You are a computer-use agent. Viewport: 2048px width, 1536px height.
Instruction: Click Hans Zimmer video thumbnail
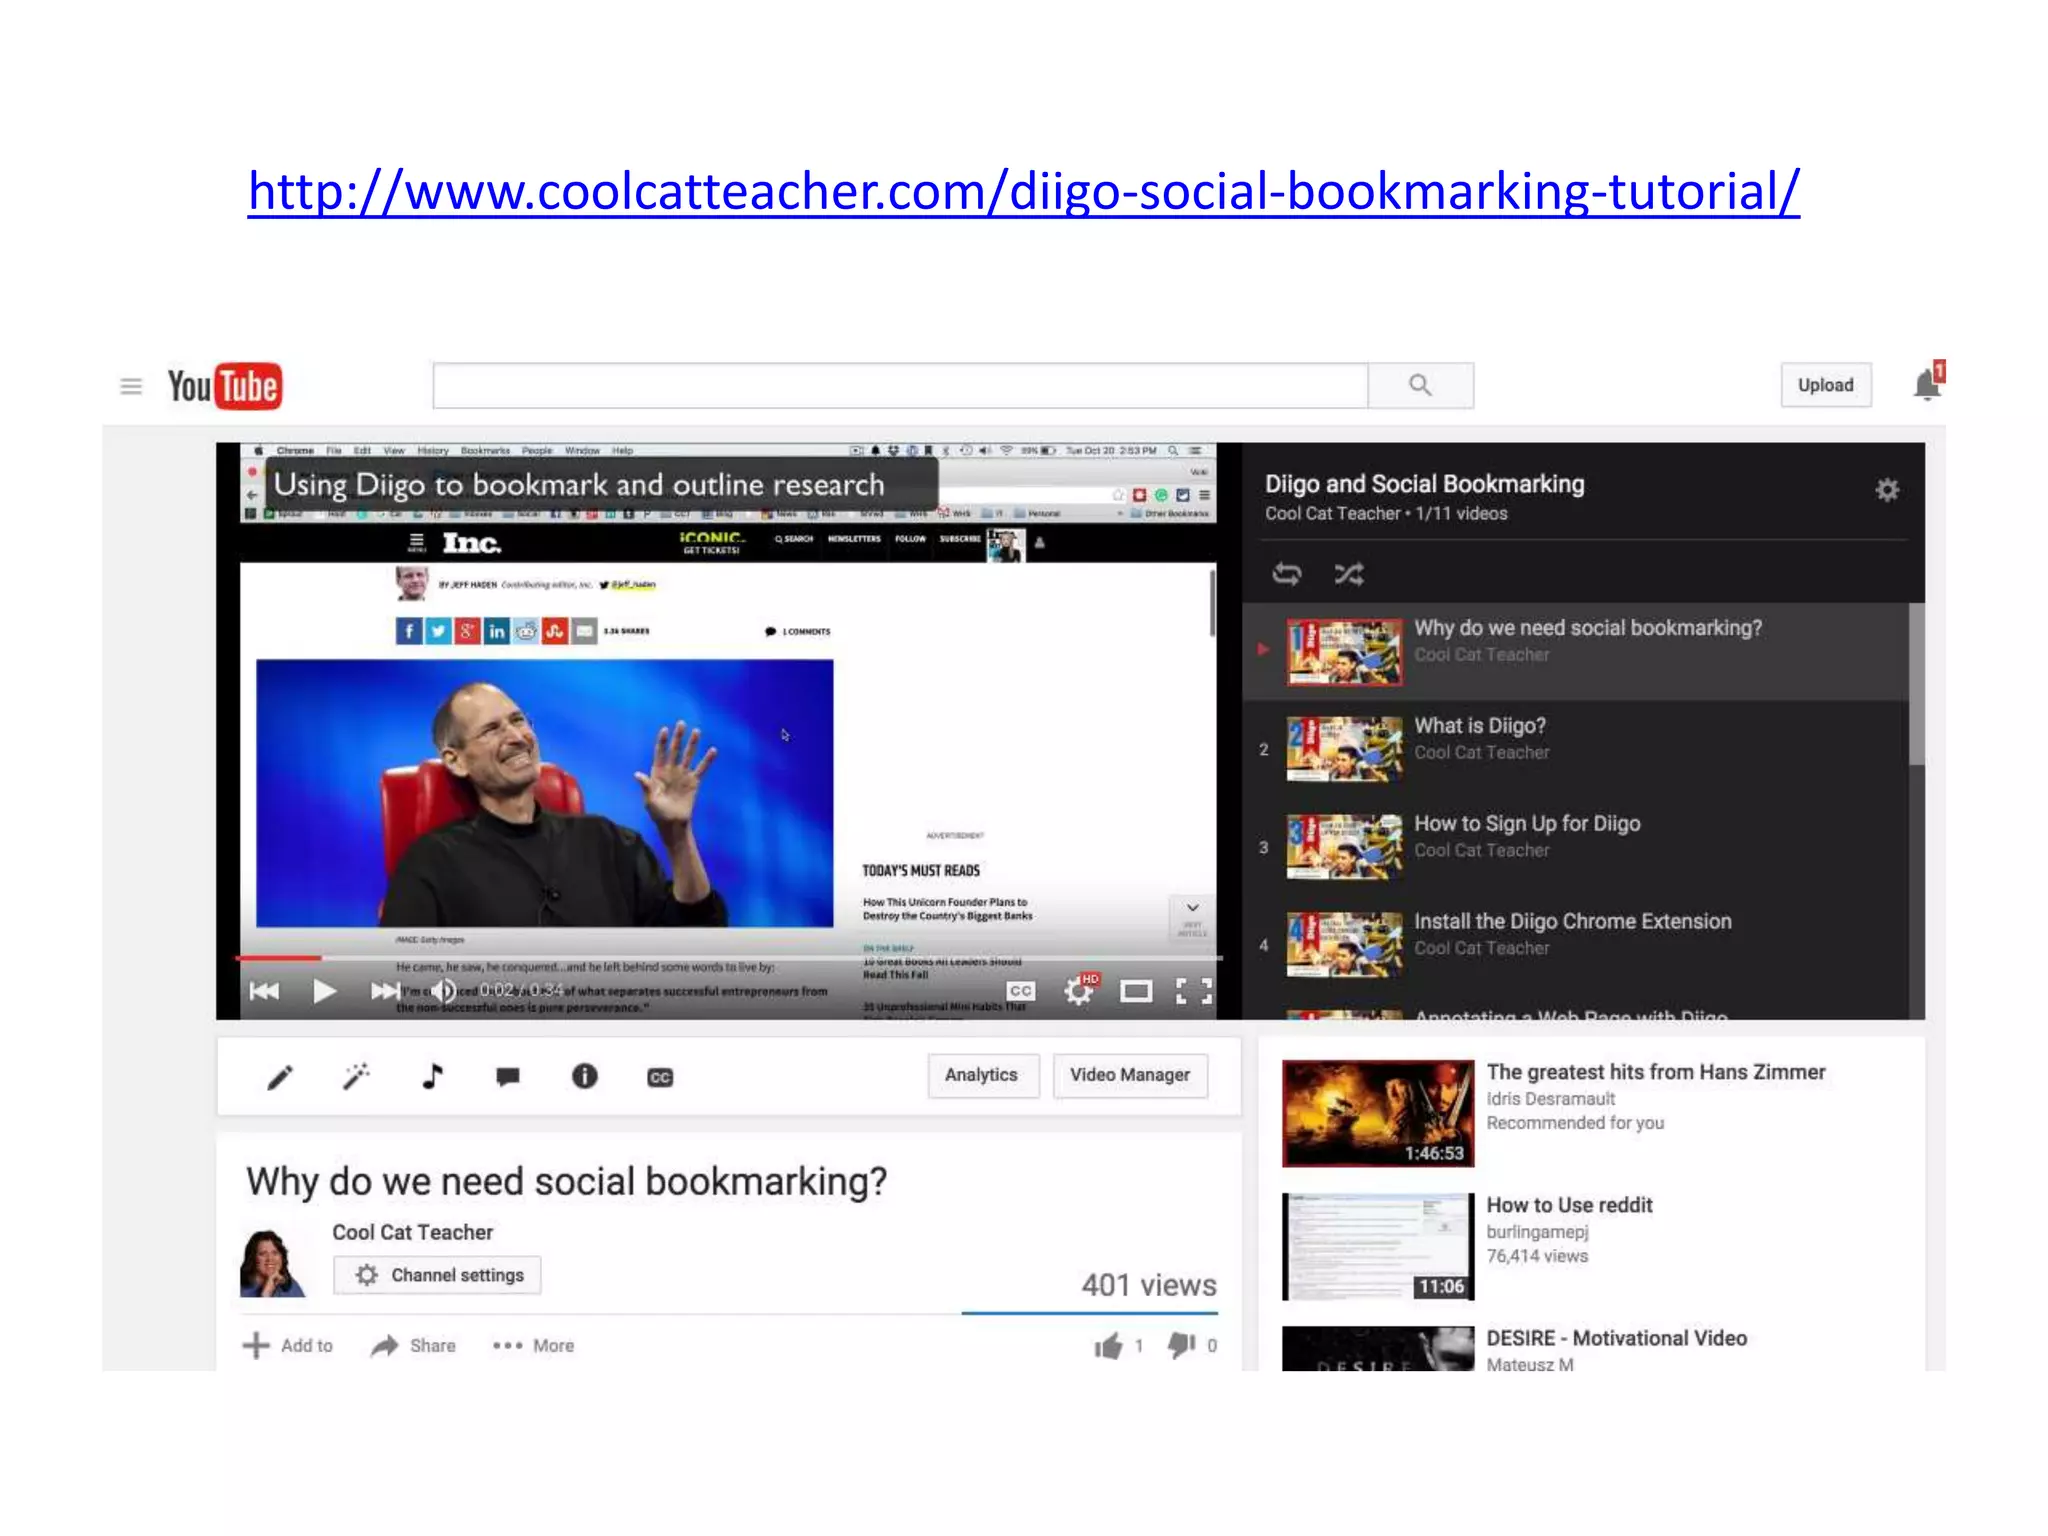1378,1113
